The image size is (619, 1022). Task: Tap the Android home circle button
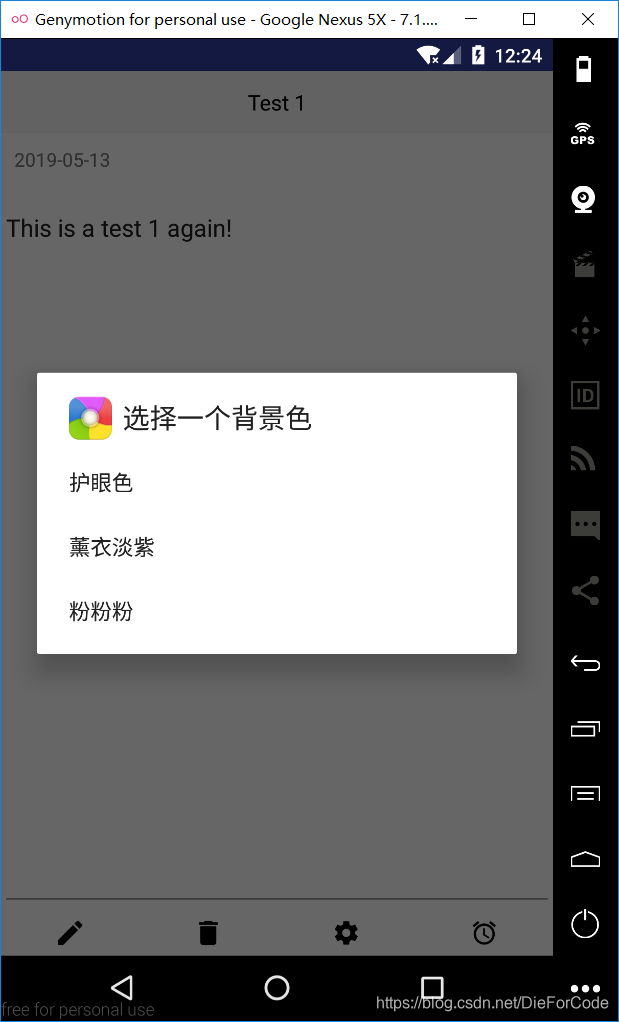[277, 987]
